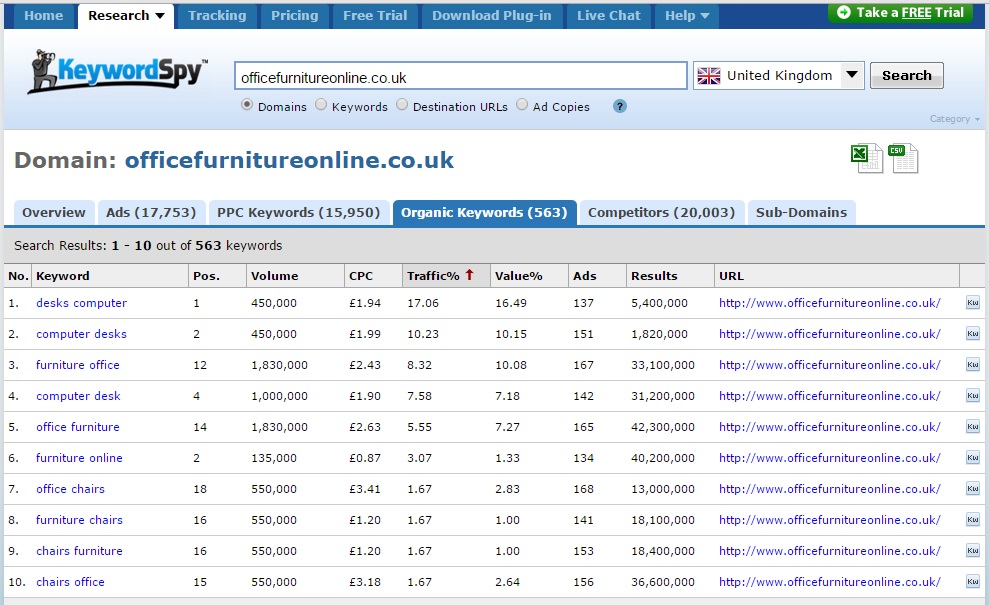Go to the Home menu item
The height and width of the screenshot is (605, 989).
(44, 16)
